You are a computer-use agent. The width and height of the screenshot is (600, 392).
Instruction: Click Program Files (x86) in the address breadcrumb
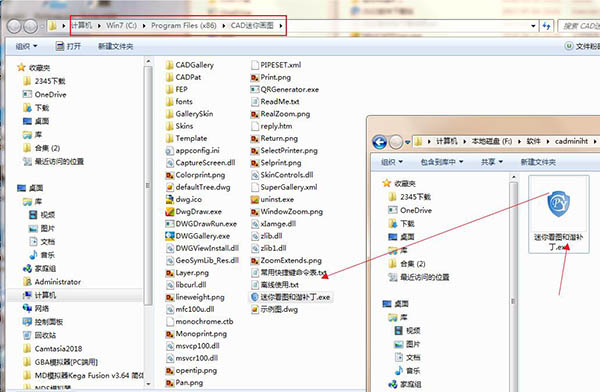(x=184, y=26)
